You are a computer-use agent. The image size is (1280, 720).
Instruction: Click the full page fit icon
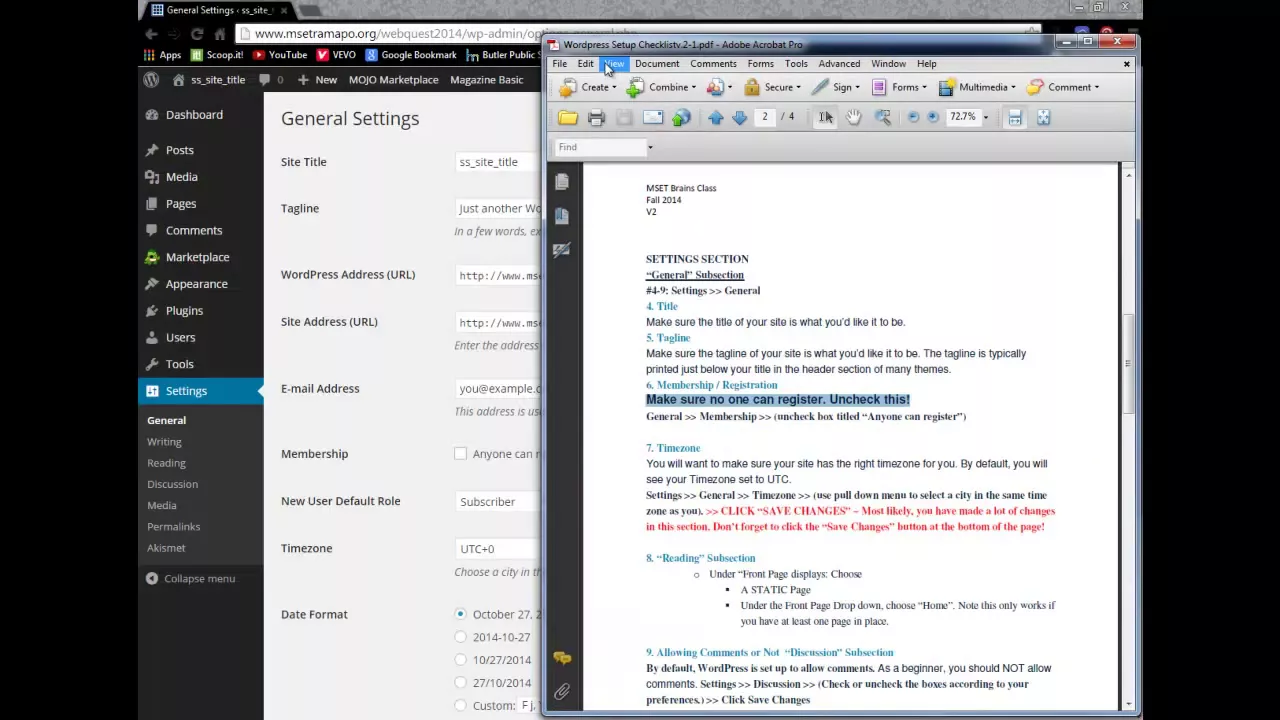(x=1043, y=118)
